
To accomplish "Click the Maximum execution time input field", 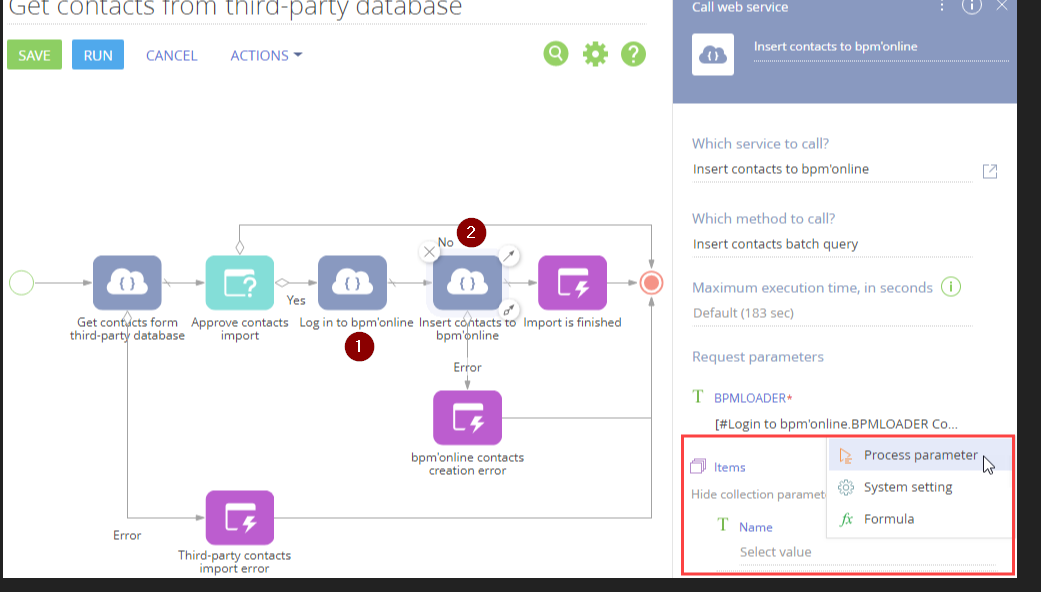I will click(832, 313).
